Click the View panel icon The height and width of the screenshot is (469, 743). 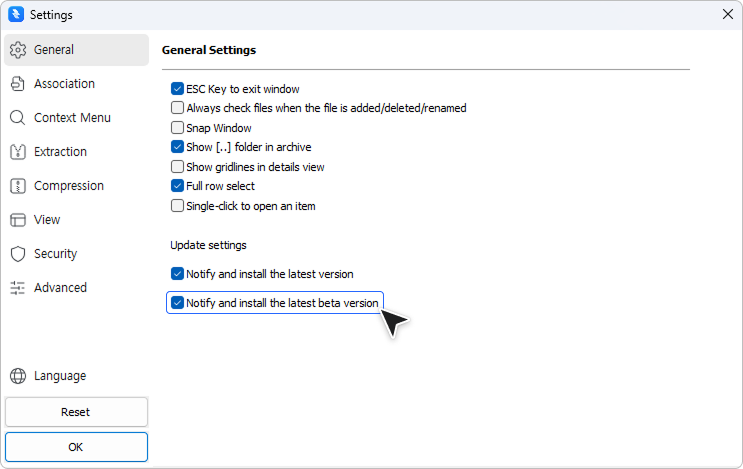tap(17, 220)
